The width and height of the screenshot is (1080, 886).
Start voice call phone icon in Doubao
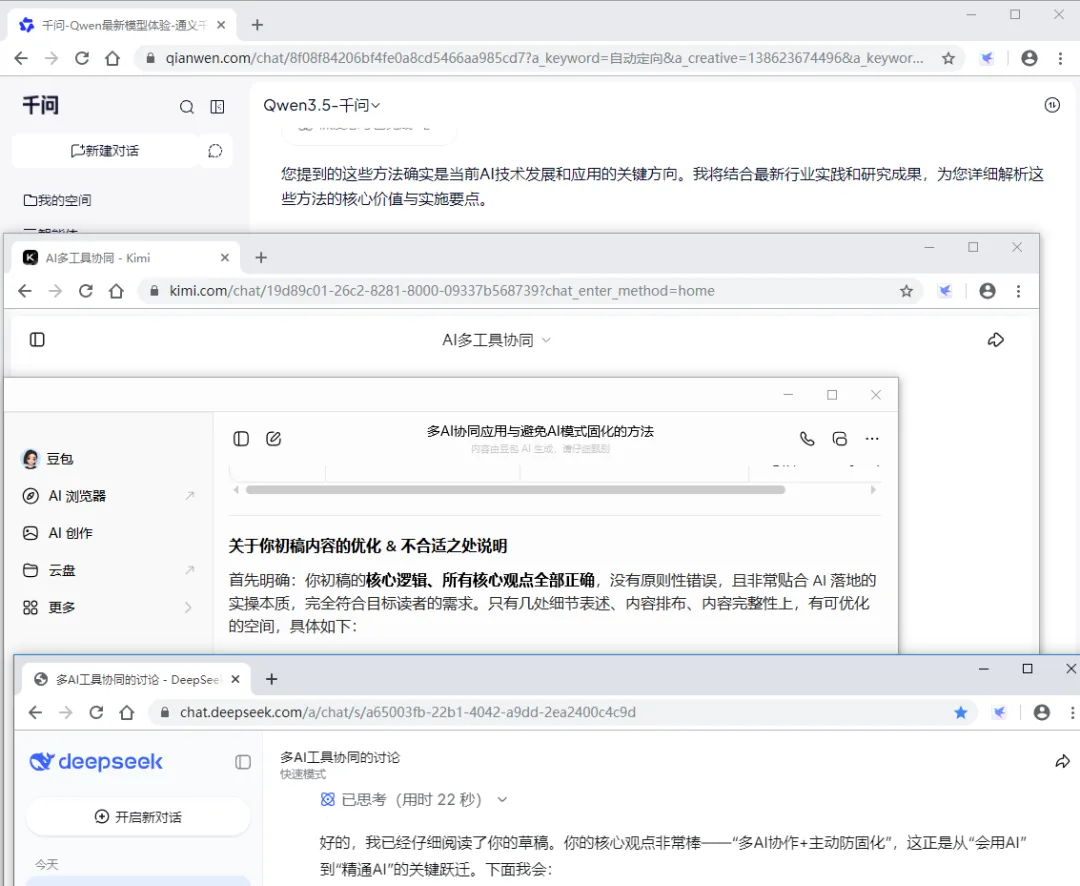point(807,439)
